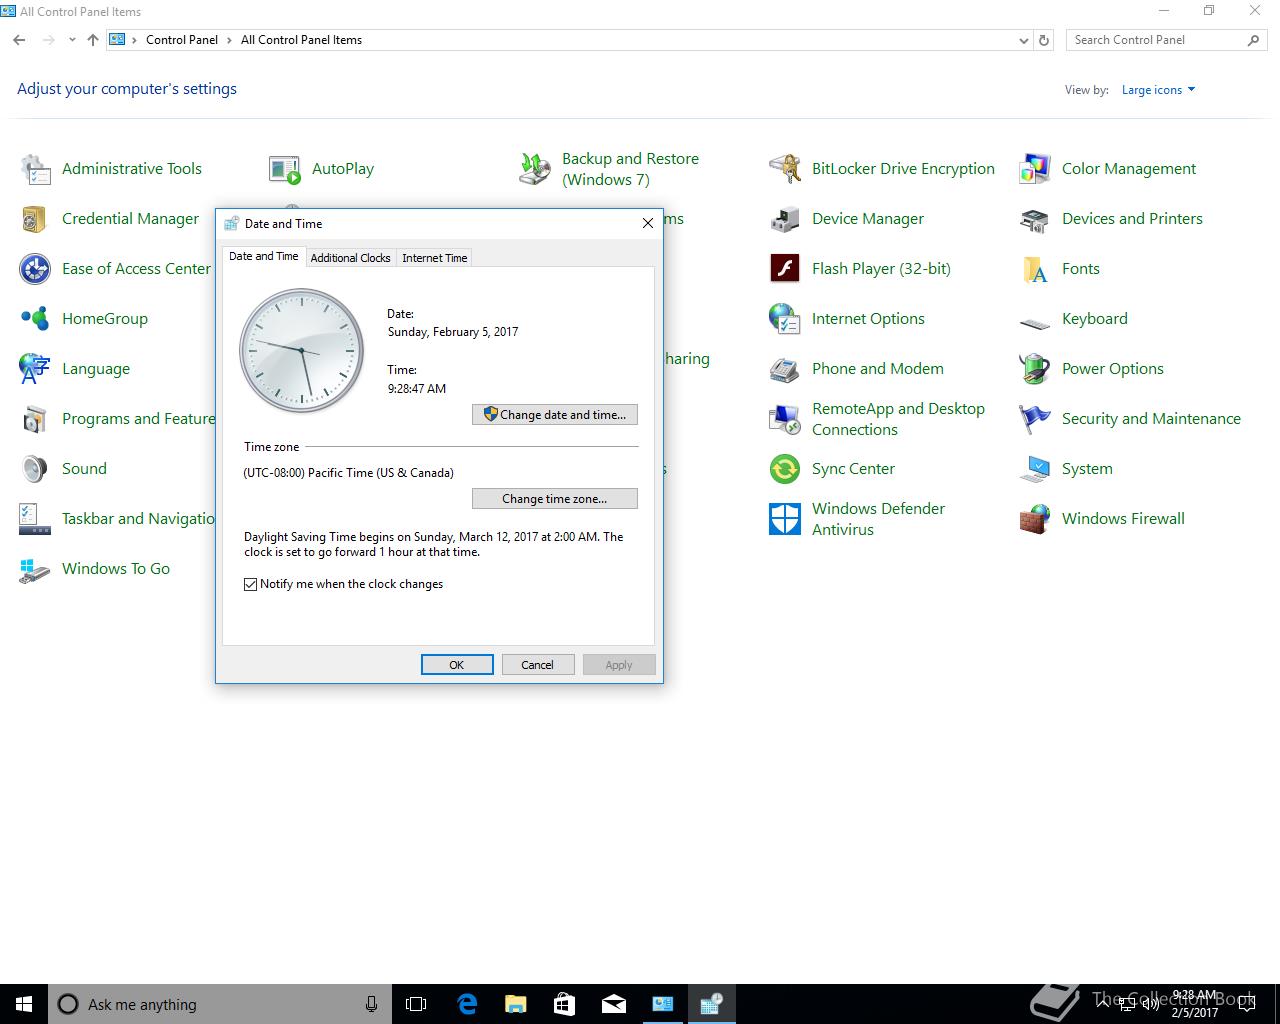
Task: Open BitLocker Drive Encryption icon
Action: click(x=785, y=169)
